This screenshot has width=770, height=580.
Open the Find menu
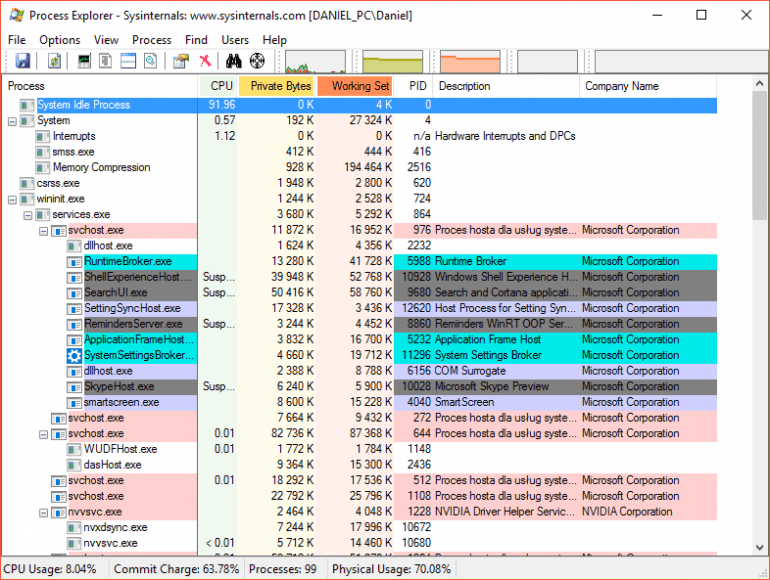[196, 40]
